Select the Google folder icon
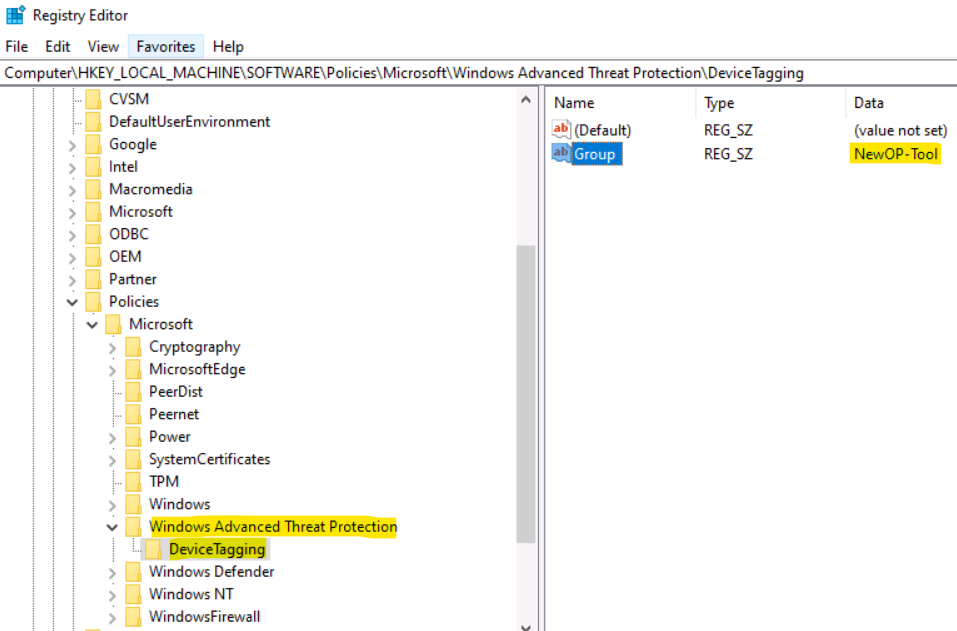This screenshot has height=631, width=957. tap(93, 144)
